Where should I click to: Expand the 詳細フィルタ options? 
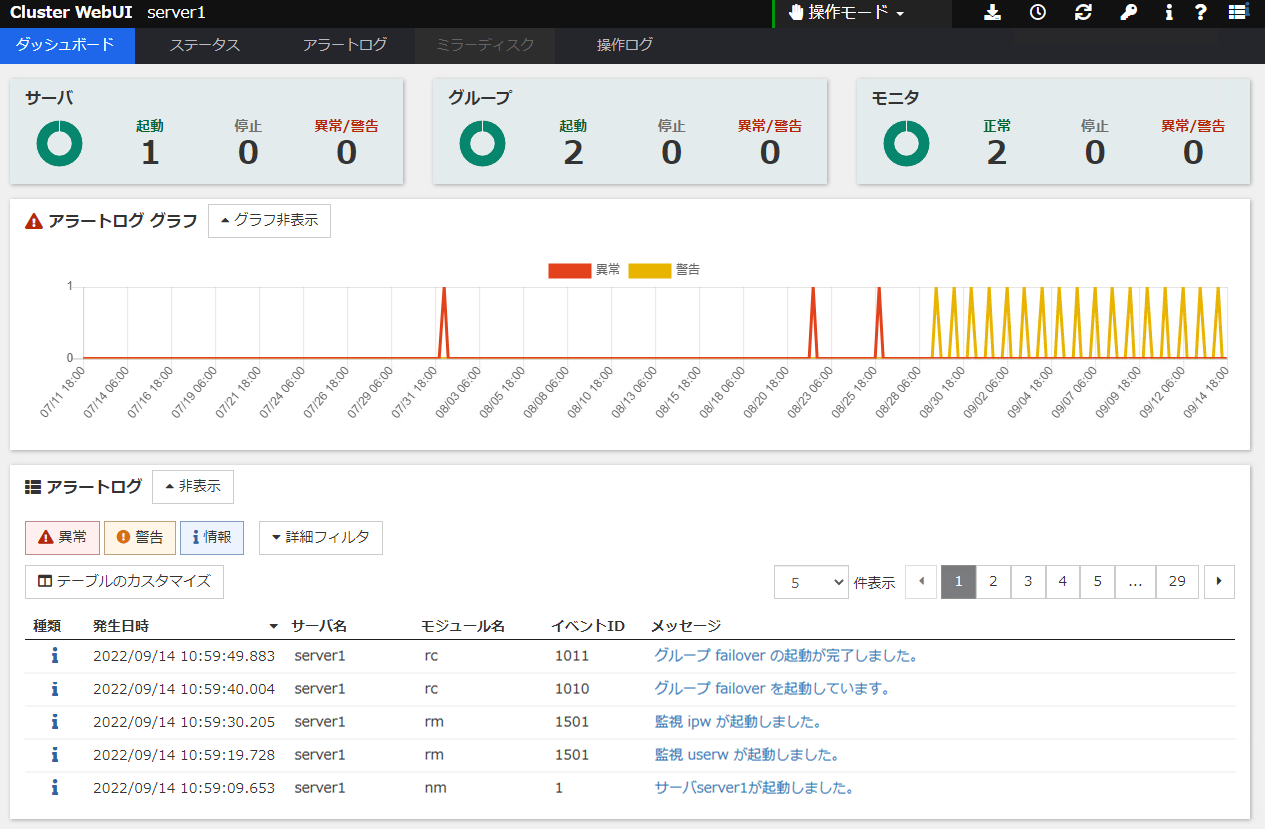point(320,537)
